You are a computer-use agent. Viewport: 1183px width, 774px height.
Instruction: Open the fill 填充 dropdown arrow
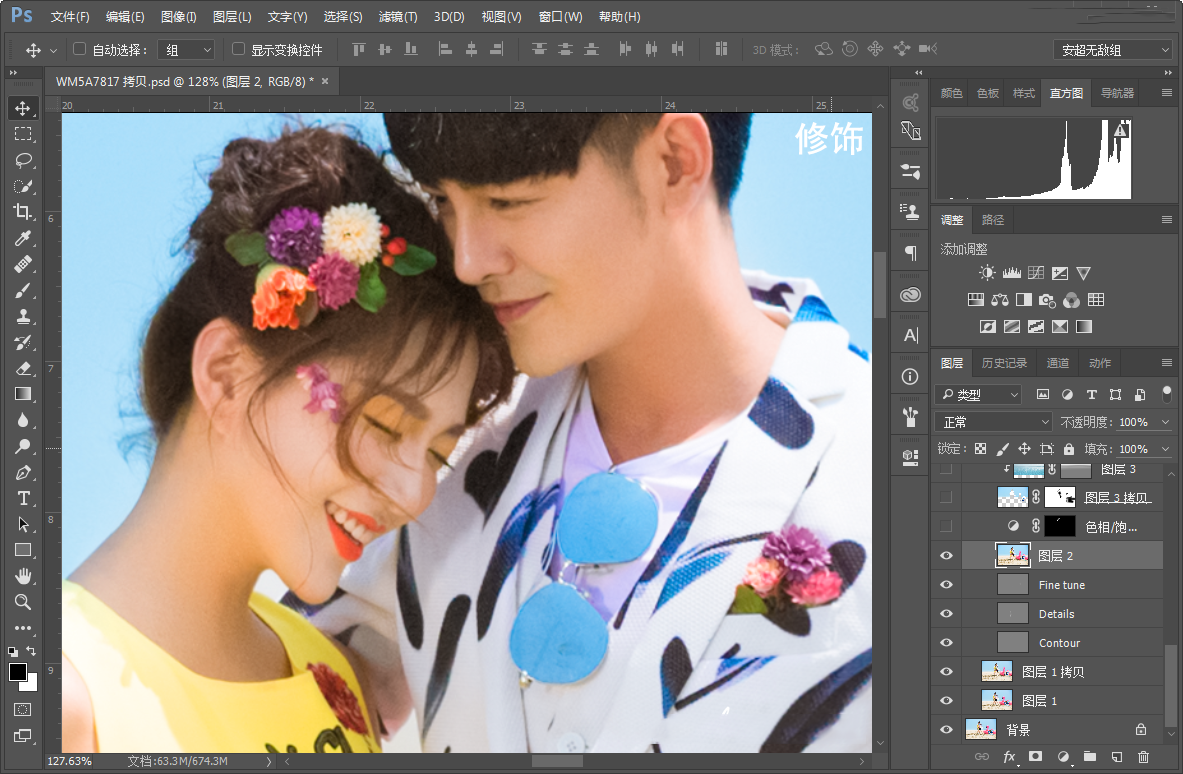point(1166,449)
